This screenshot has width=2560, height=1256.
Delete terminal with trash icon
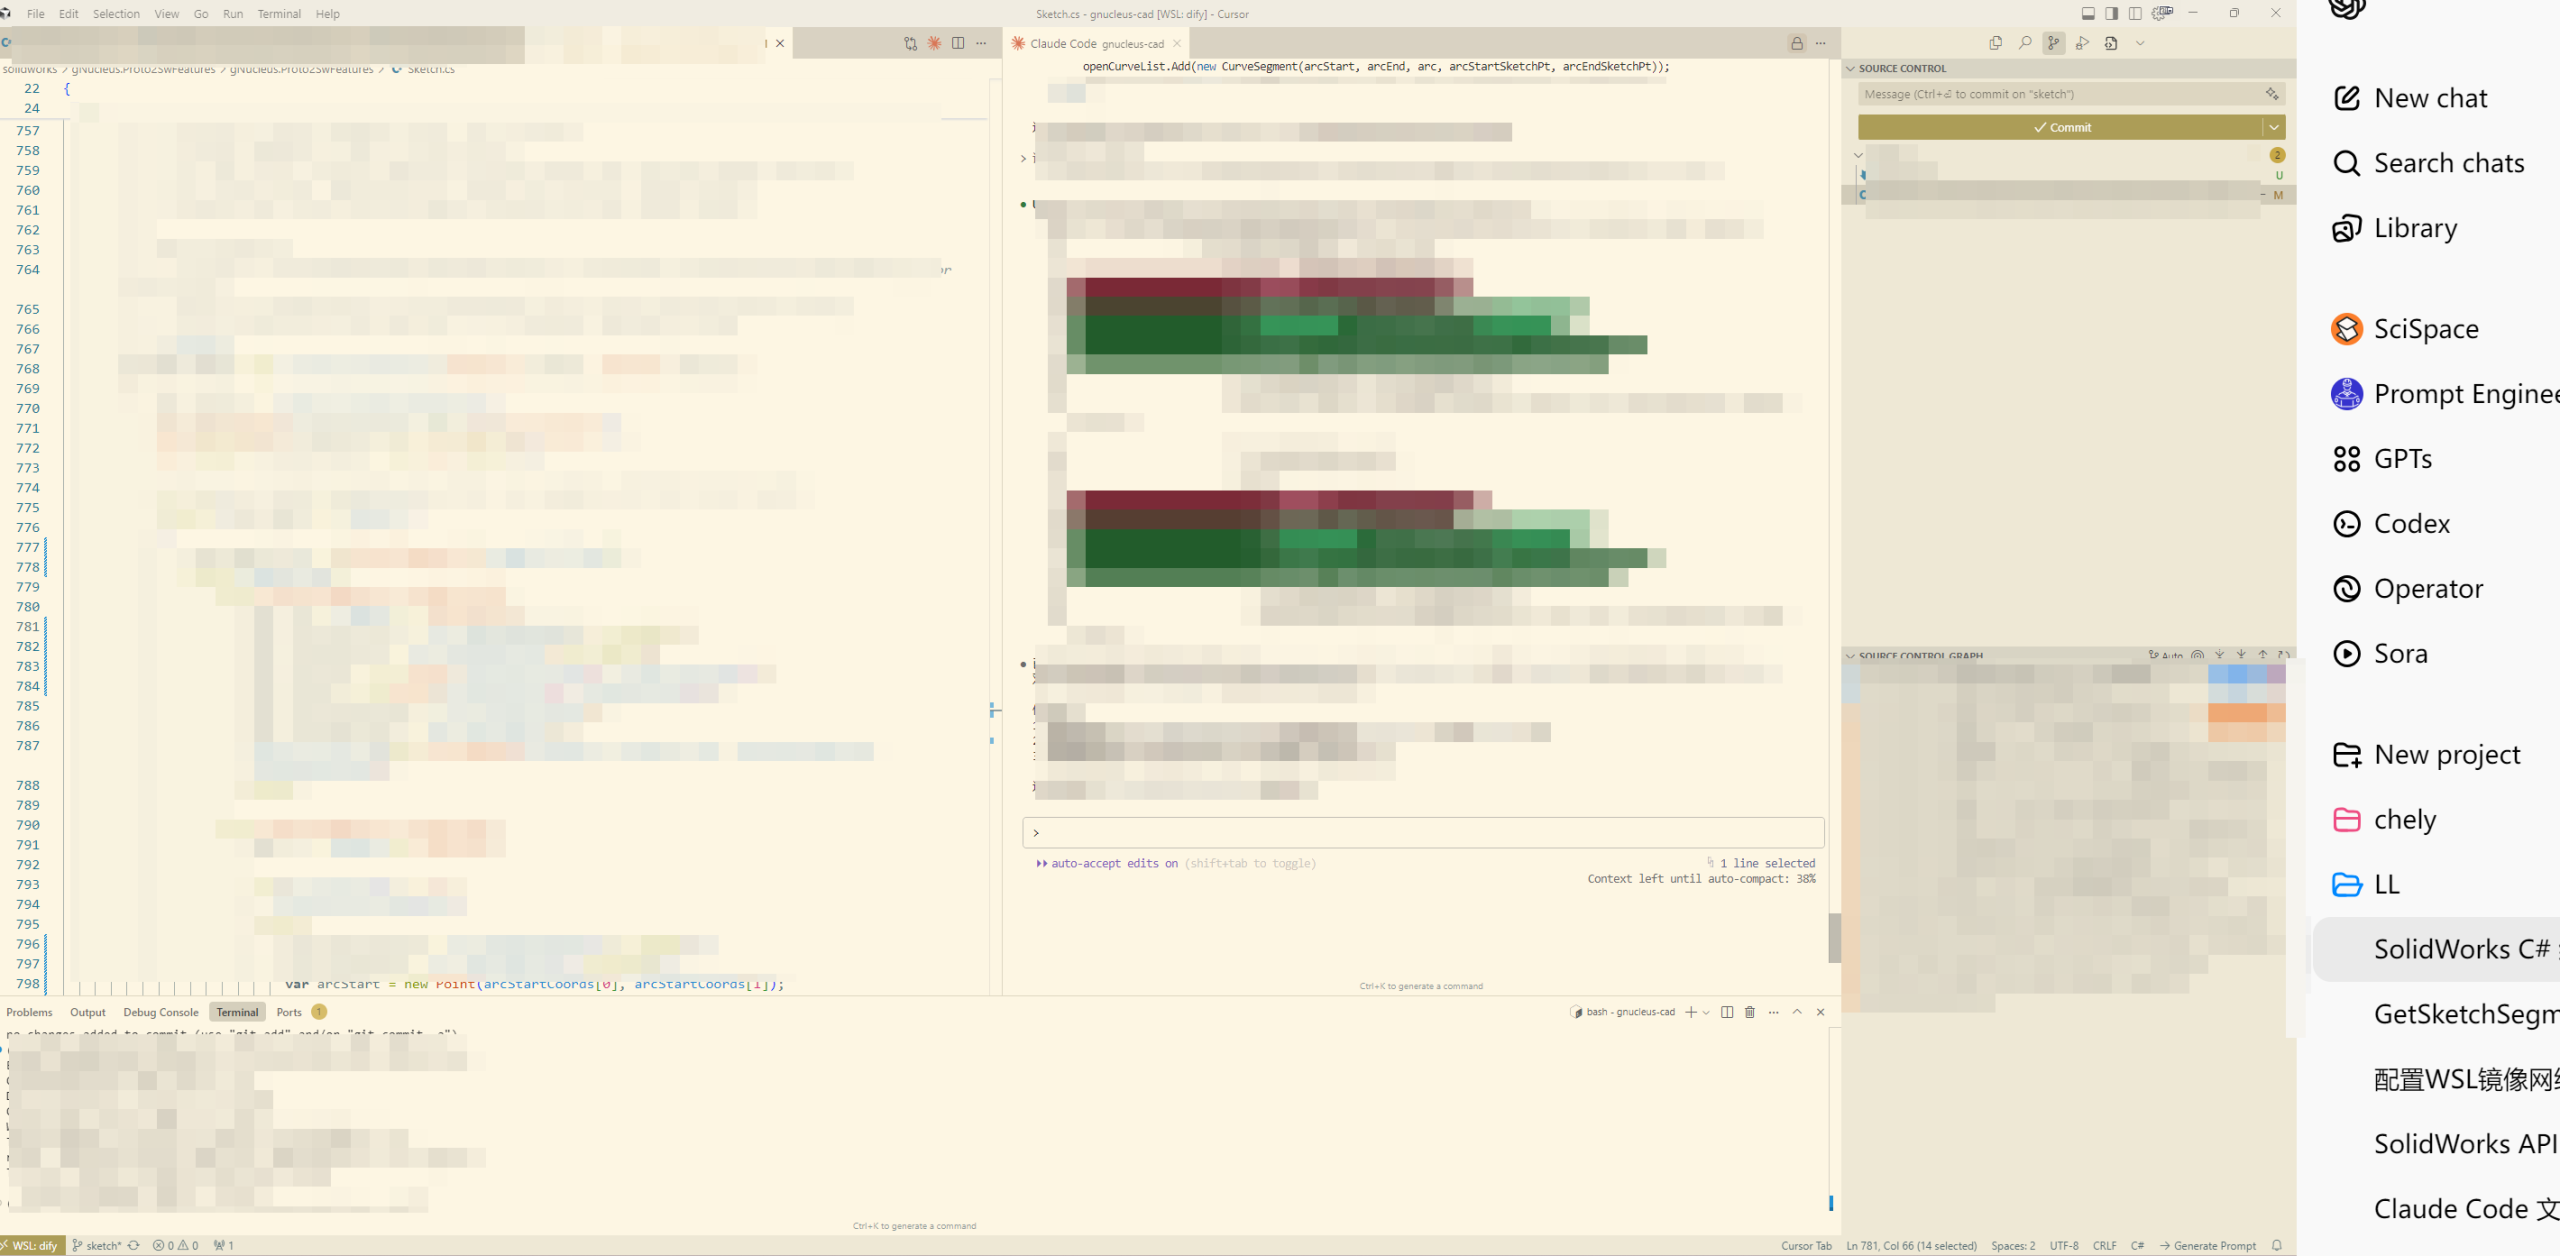(x=1750, y=1012)
